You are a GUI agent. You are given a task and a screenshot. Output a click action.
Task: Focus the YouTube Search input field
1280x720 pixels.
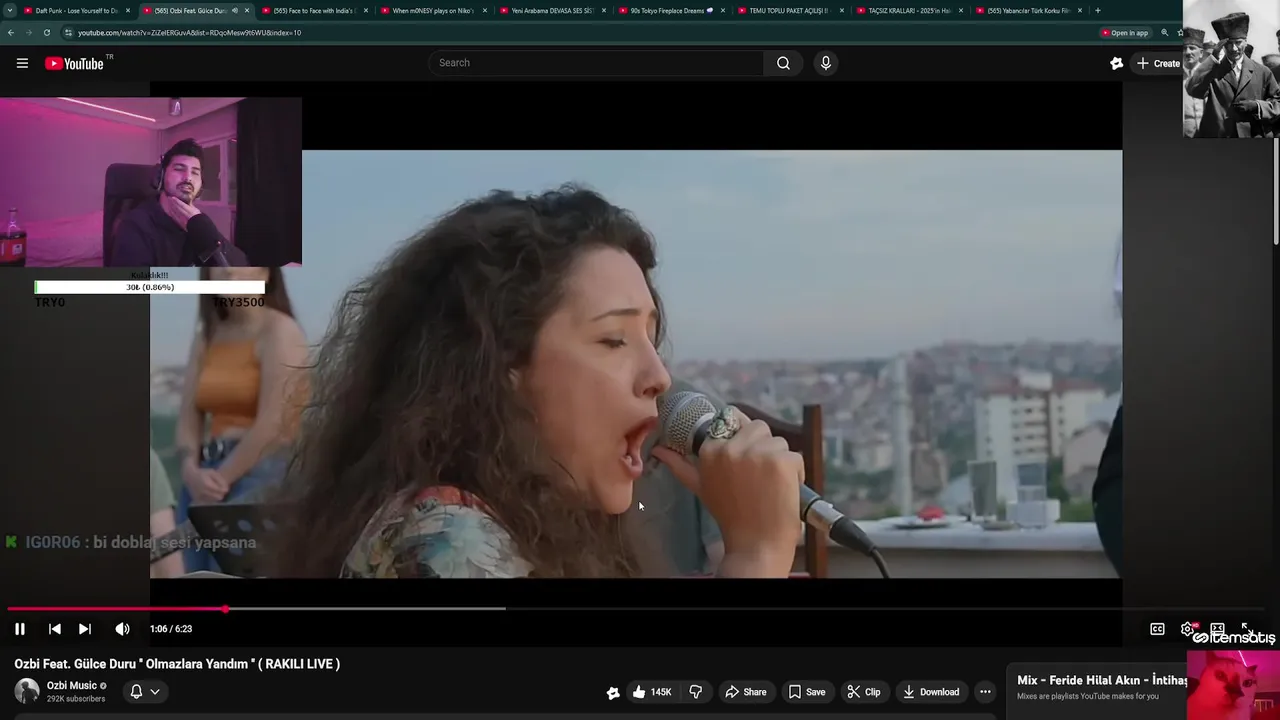596,63
